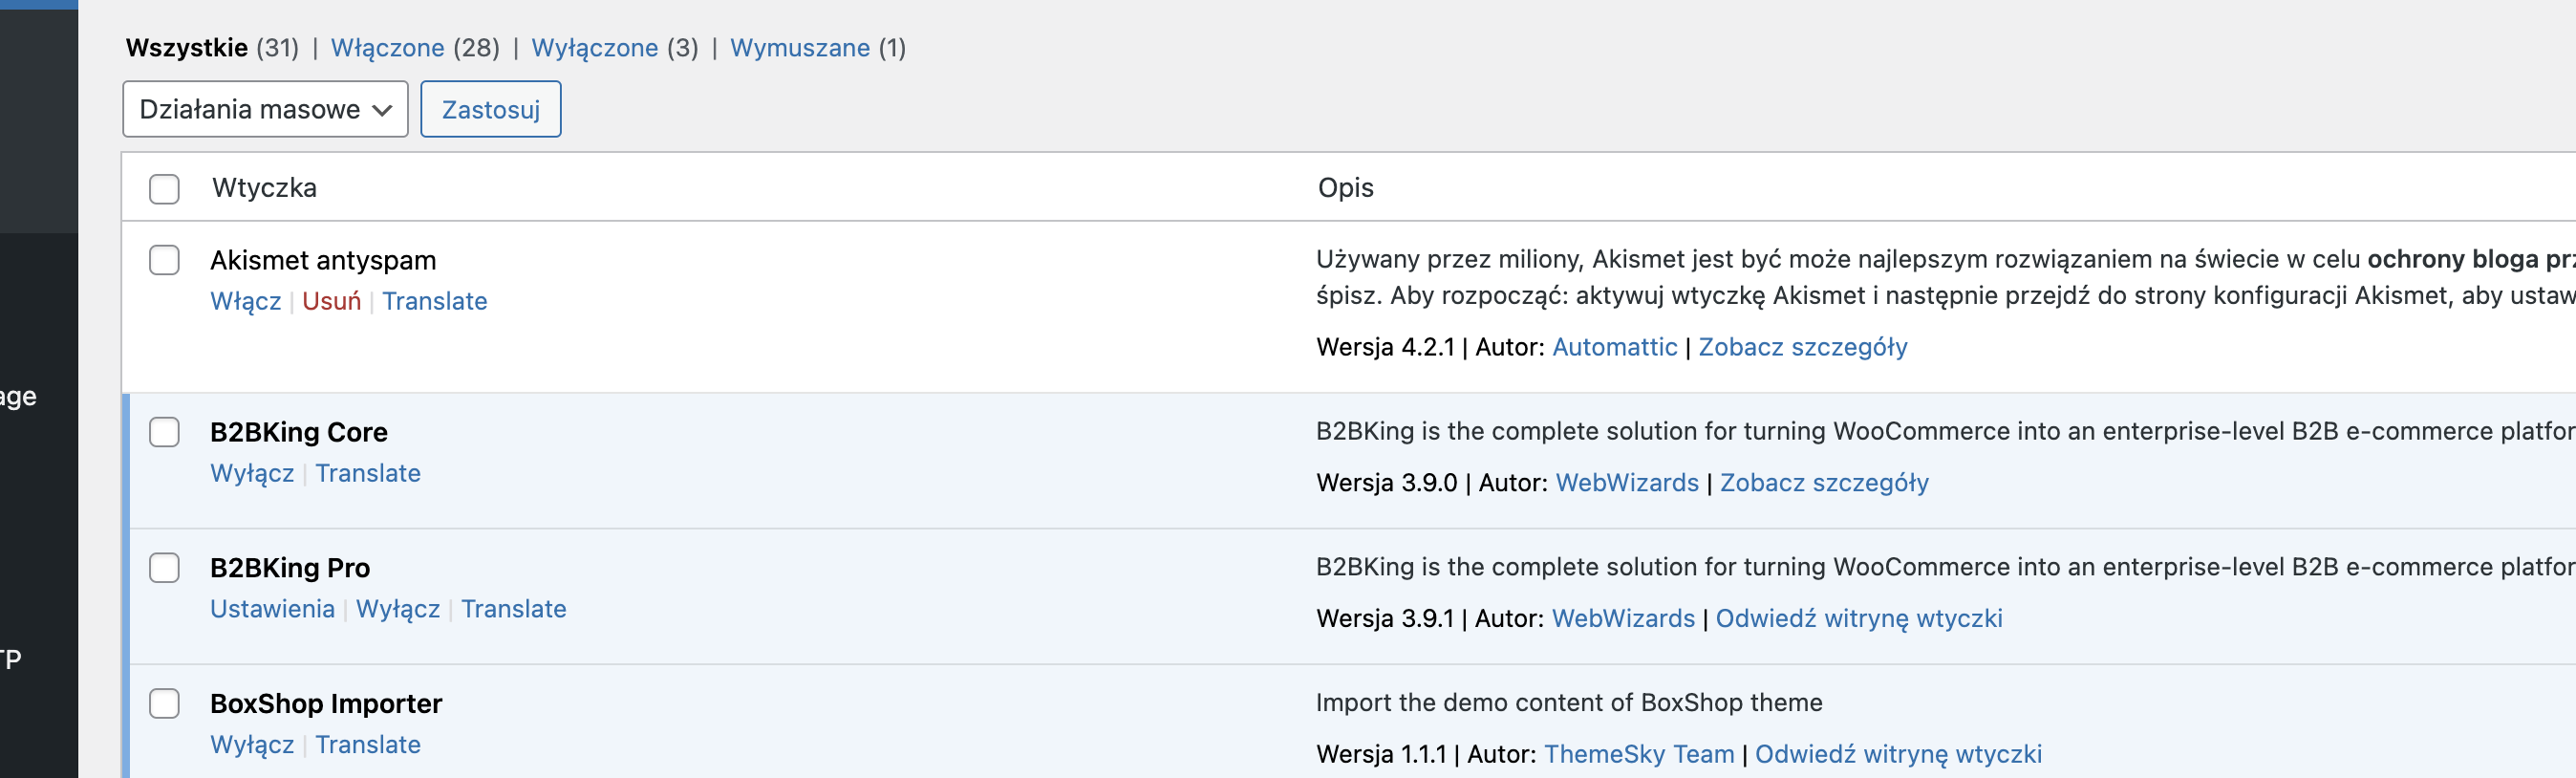
Task: Click the Akismet antyspam plugin name
Action: point(323,261)
